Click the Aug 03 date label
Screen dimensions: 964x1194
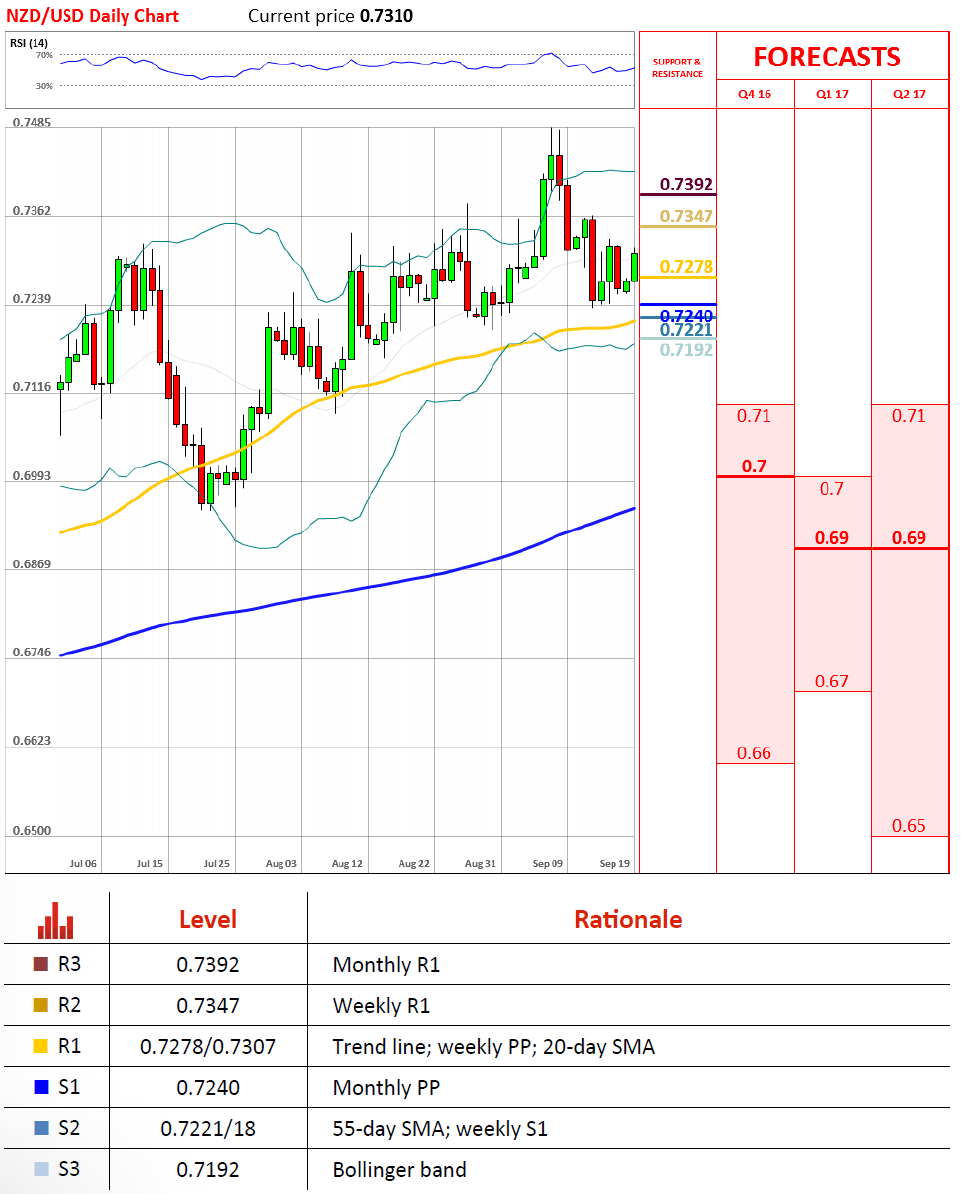pos(282,864)
